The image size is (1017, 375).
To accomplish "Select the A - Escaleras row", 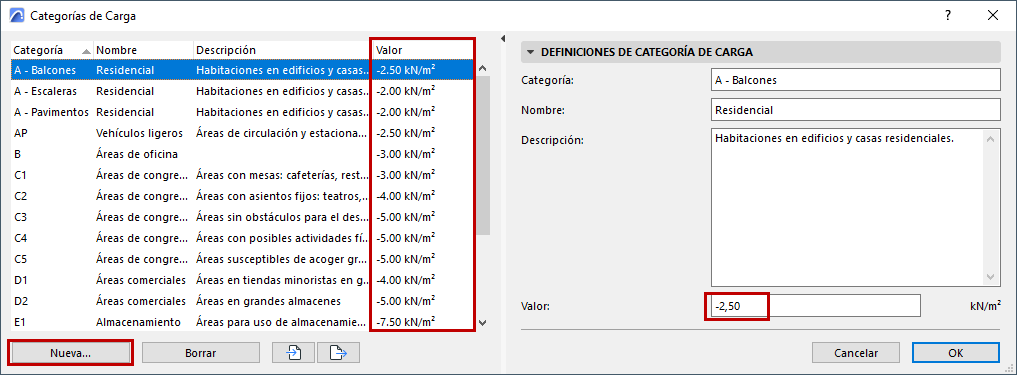I will point(243,91).
